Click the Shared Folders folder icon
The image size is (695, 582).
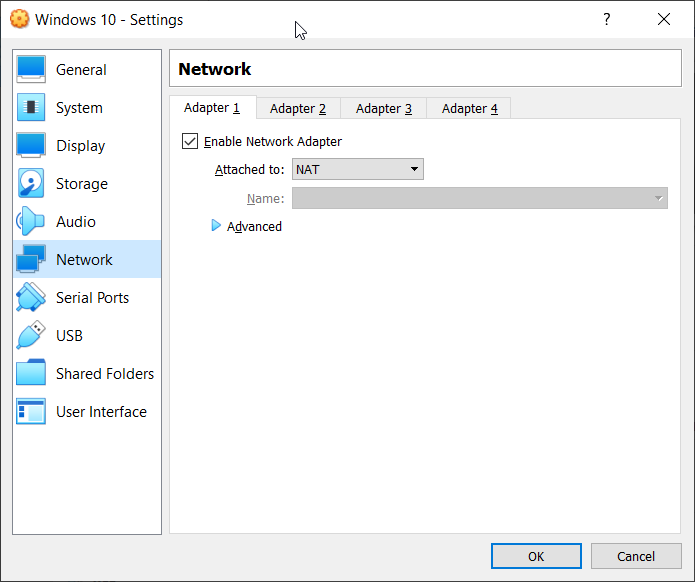(x=31, y=373)
